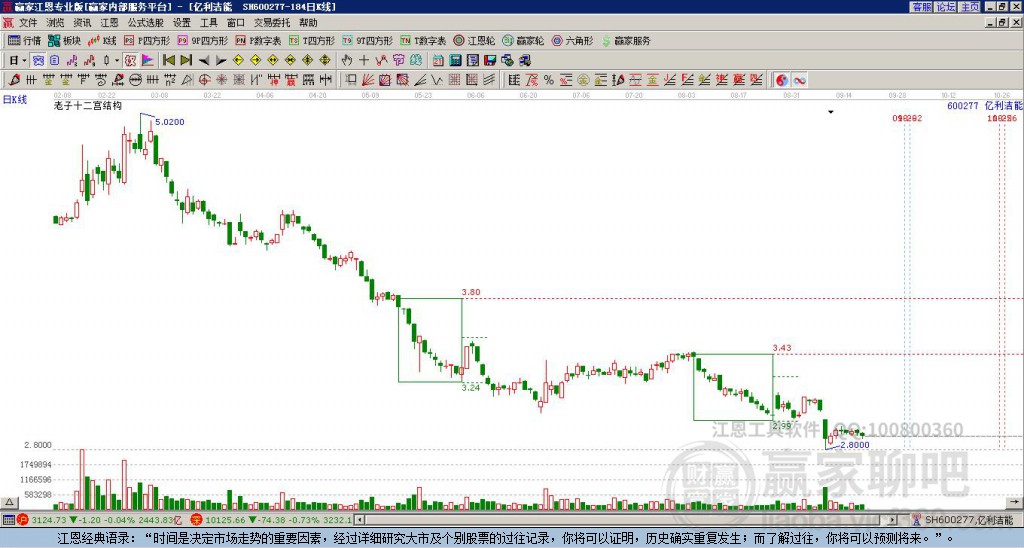Open the 9T四方形 tool
The width and height of the screenshot is (1024, 548).
[x=368, y=40]
